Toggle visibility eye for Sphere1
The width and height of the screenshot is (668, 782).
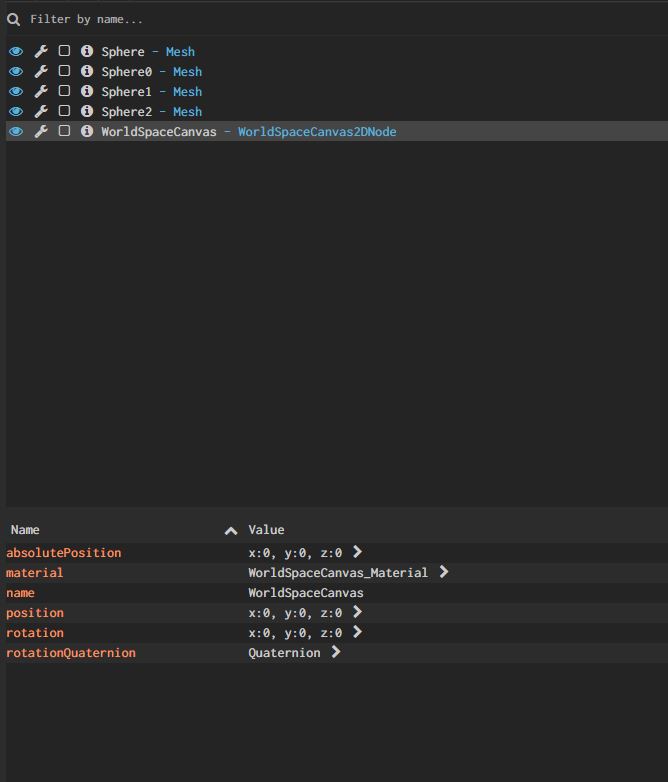pos(16,91)
